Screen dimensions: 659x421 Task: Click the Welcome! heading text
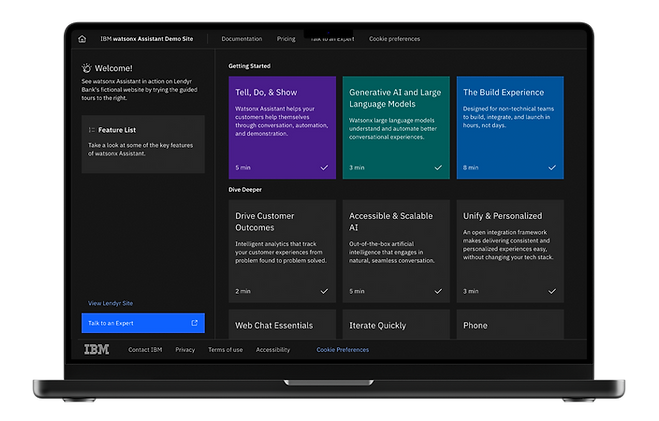[113, 68]
